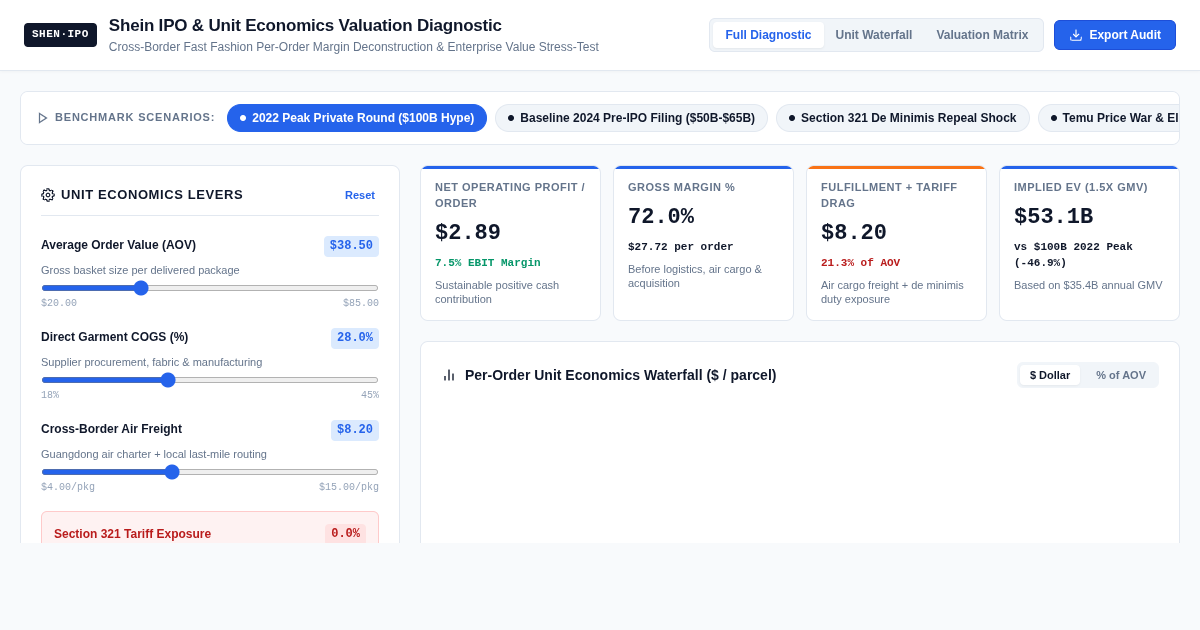1200x630 pixels.
Task: Adjust the Average Order Value slider
Action: 210,288
